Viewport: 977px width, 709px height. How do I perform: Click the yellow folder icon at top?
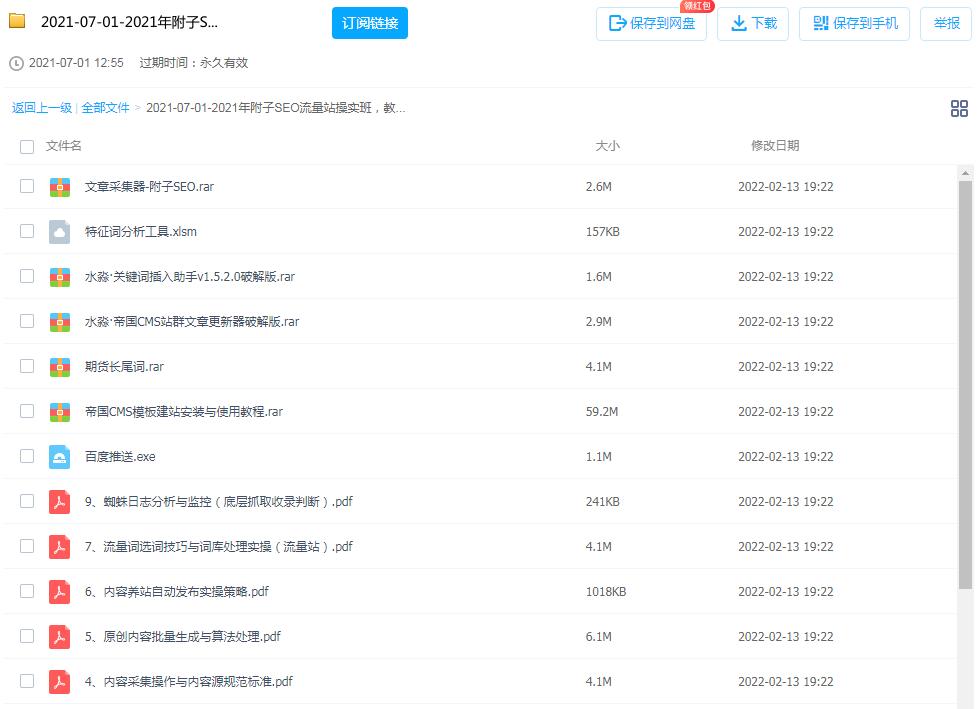[x=17, y=21]
